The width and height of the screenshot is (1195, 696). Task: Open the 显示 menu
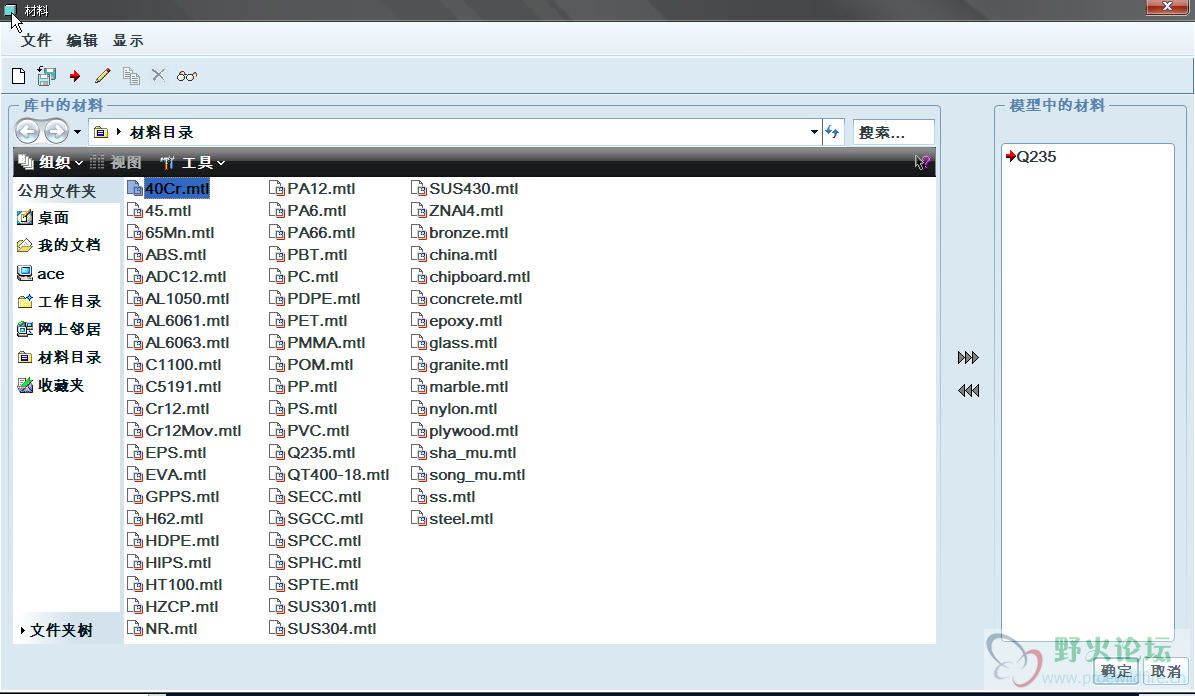[x=128, y=40]
